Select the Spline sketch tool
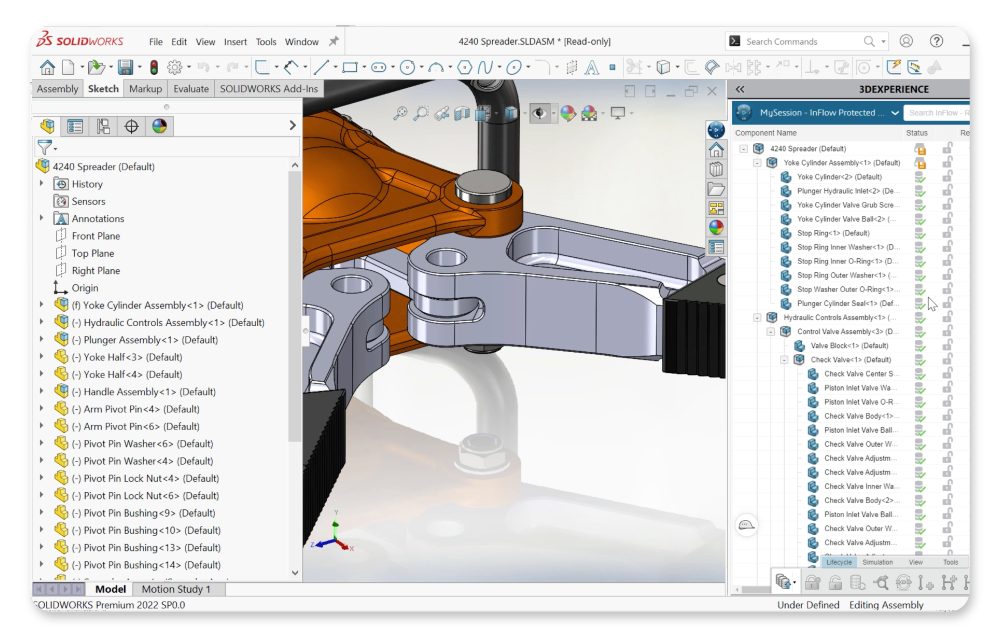 (x=485, y=67)
